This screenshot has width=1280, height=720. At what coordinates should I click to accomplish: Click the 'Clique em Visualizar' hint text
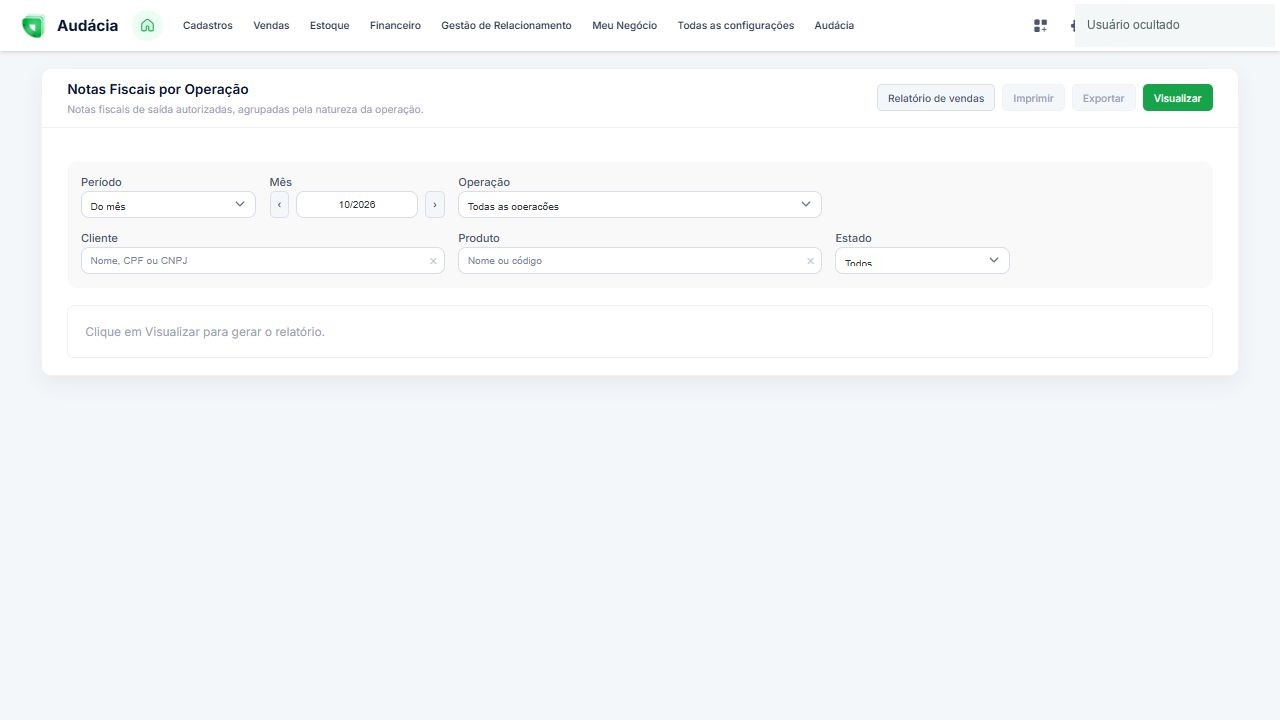205,332
